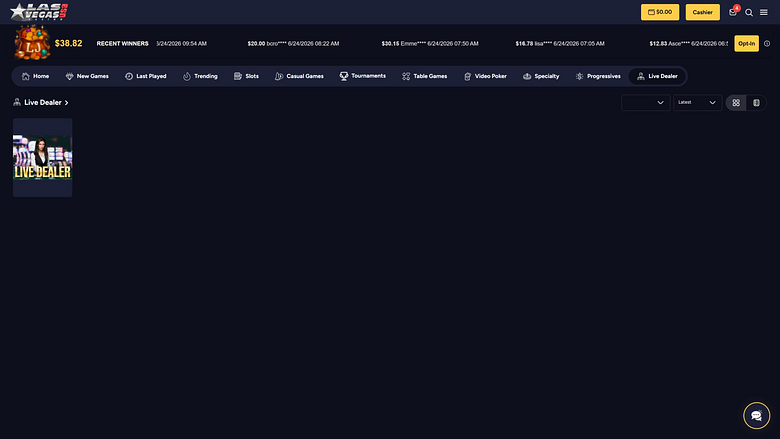
Task: Open the Video Poker category
Action: click(x=485, y=76)
